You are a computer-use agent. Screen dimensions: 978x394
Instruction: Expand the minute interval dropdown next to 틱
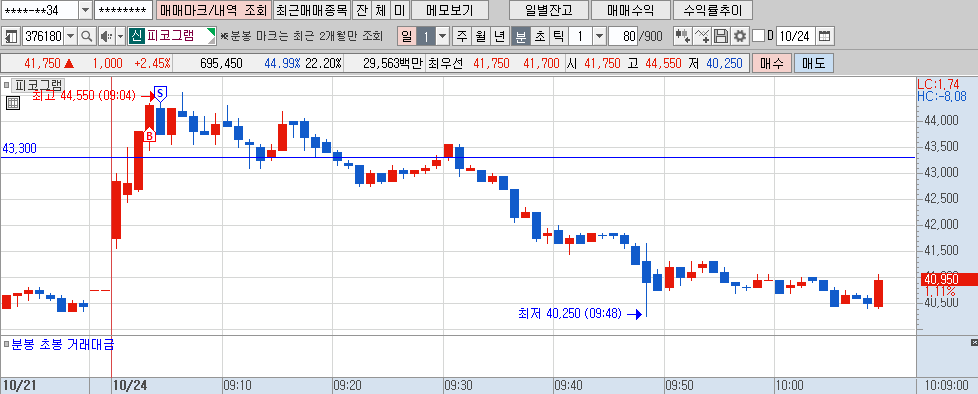599,36
